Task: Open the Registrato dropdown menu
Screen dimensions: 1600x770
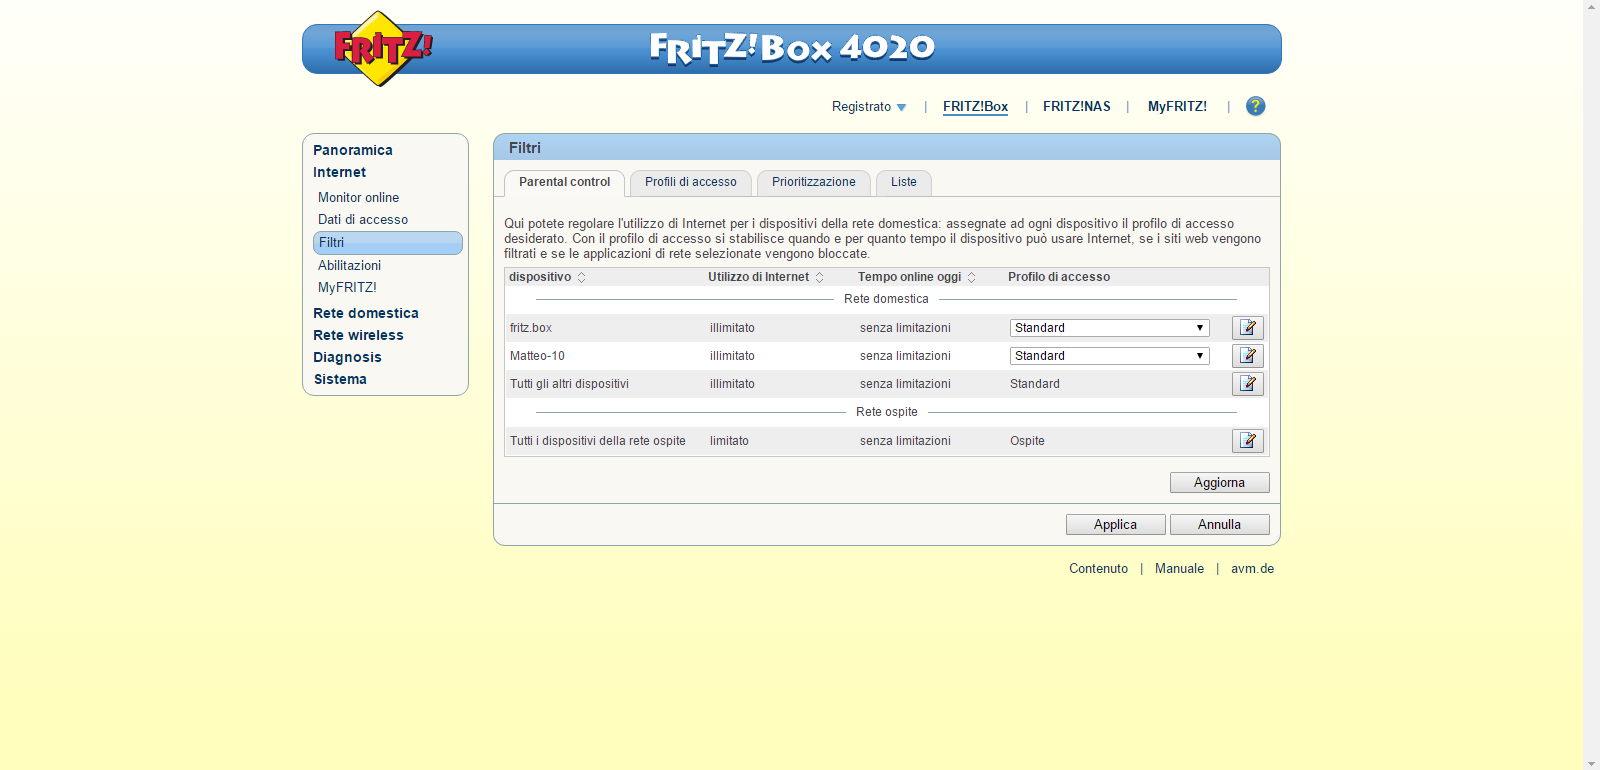Action: pyautogui.click(x=869, y=107)
